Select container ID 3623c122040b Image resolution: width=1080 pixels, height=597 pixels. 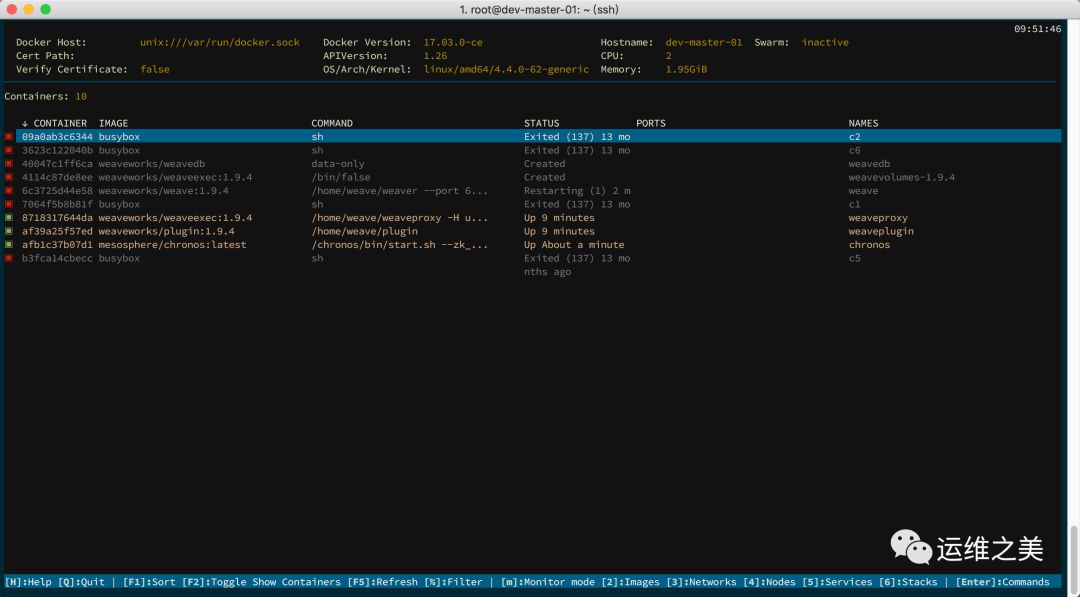57,150
